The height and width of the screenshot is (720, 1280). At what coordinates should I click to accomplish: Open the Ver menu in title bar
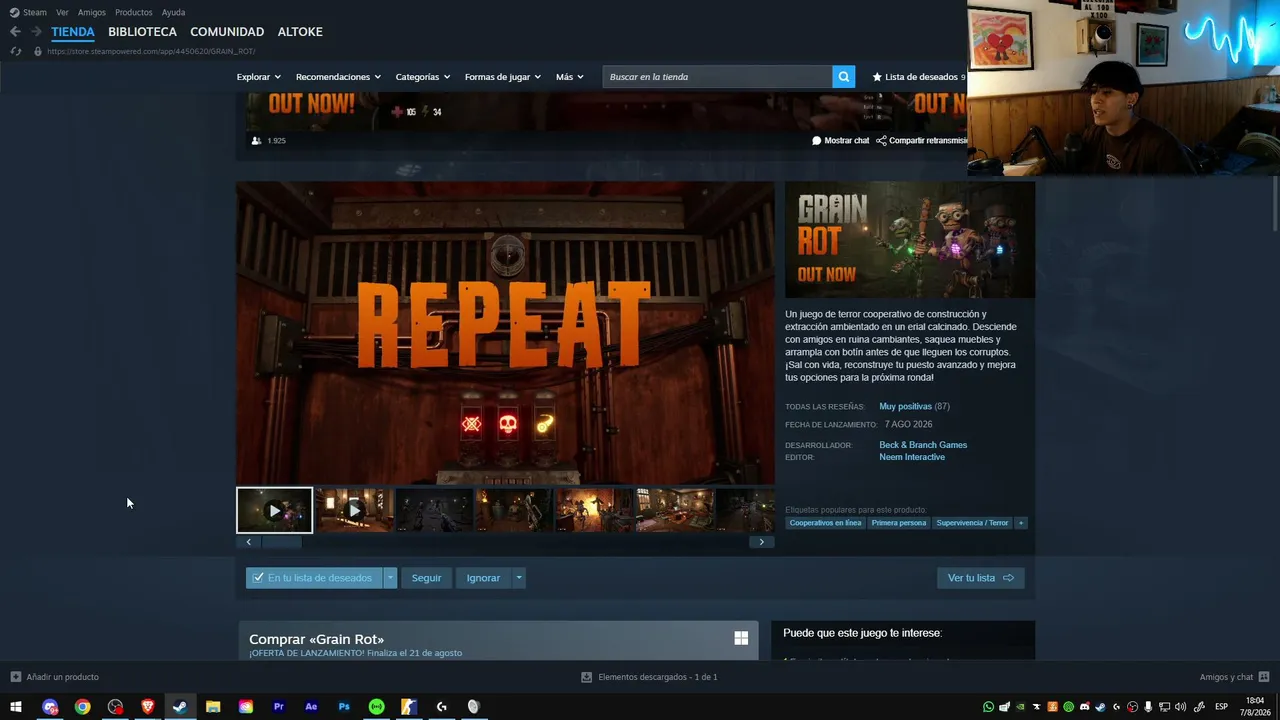click(x=62, y=12)
